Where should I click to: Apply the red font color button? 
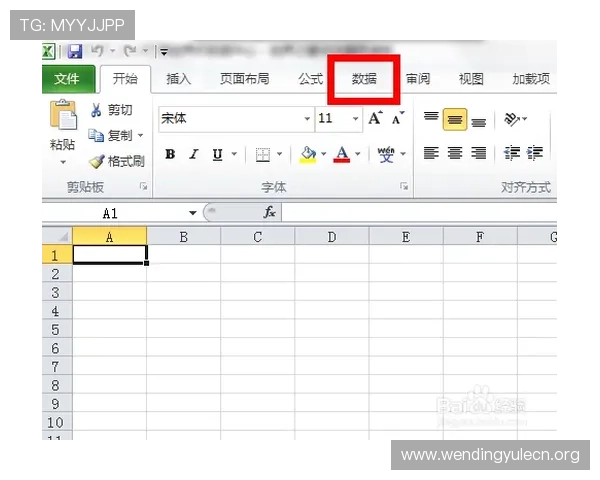(342, 154)
